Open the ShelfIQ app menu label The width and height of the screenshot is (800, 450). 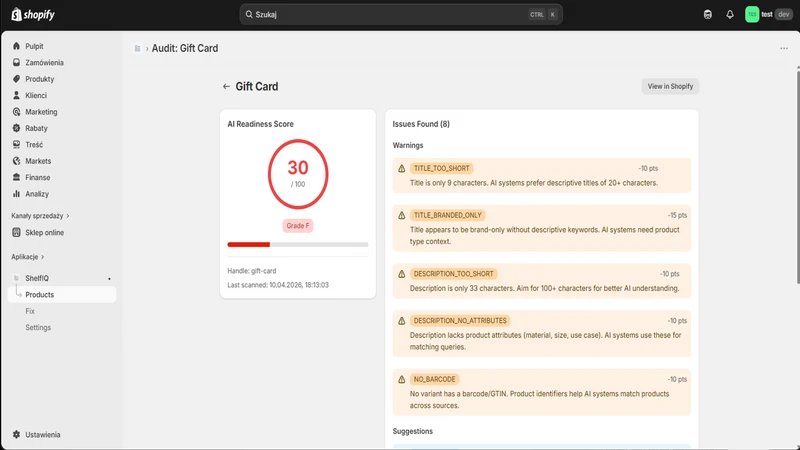37,278
